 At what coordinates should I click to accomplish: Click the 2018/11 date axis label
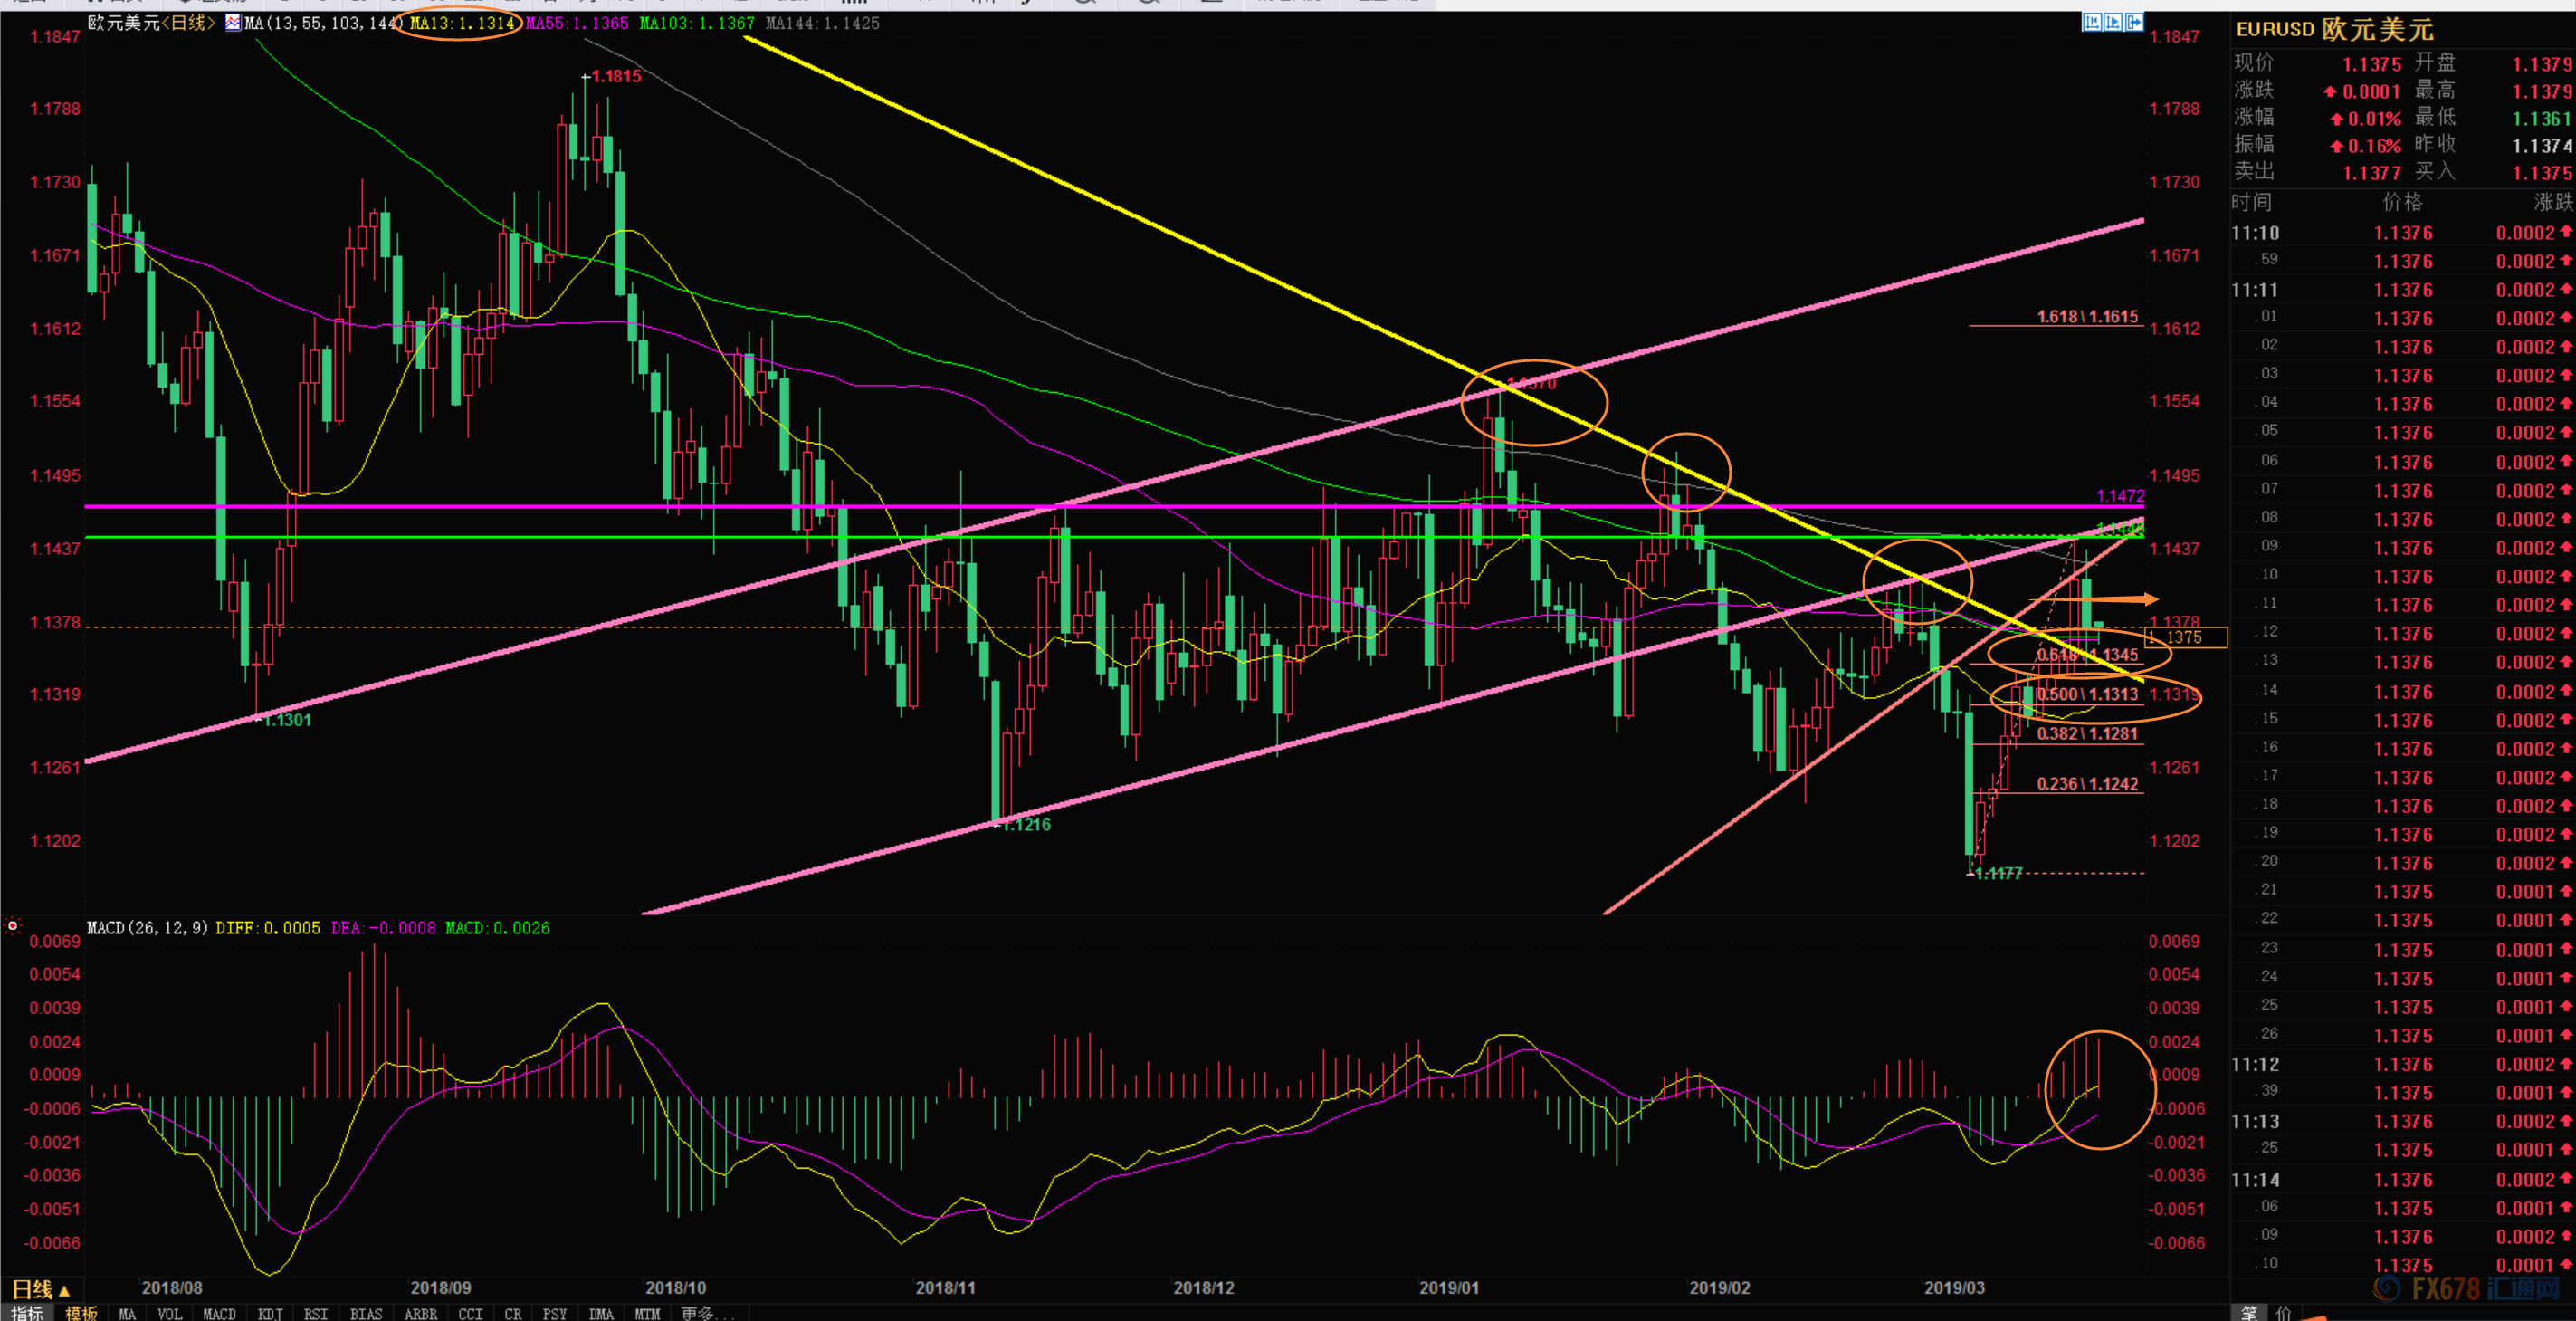coord(945,1287)
